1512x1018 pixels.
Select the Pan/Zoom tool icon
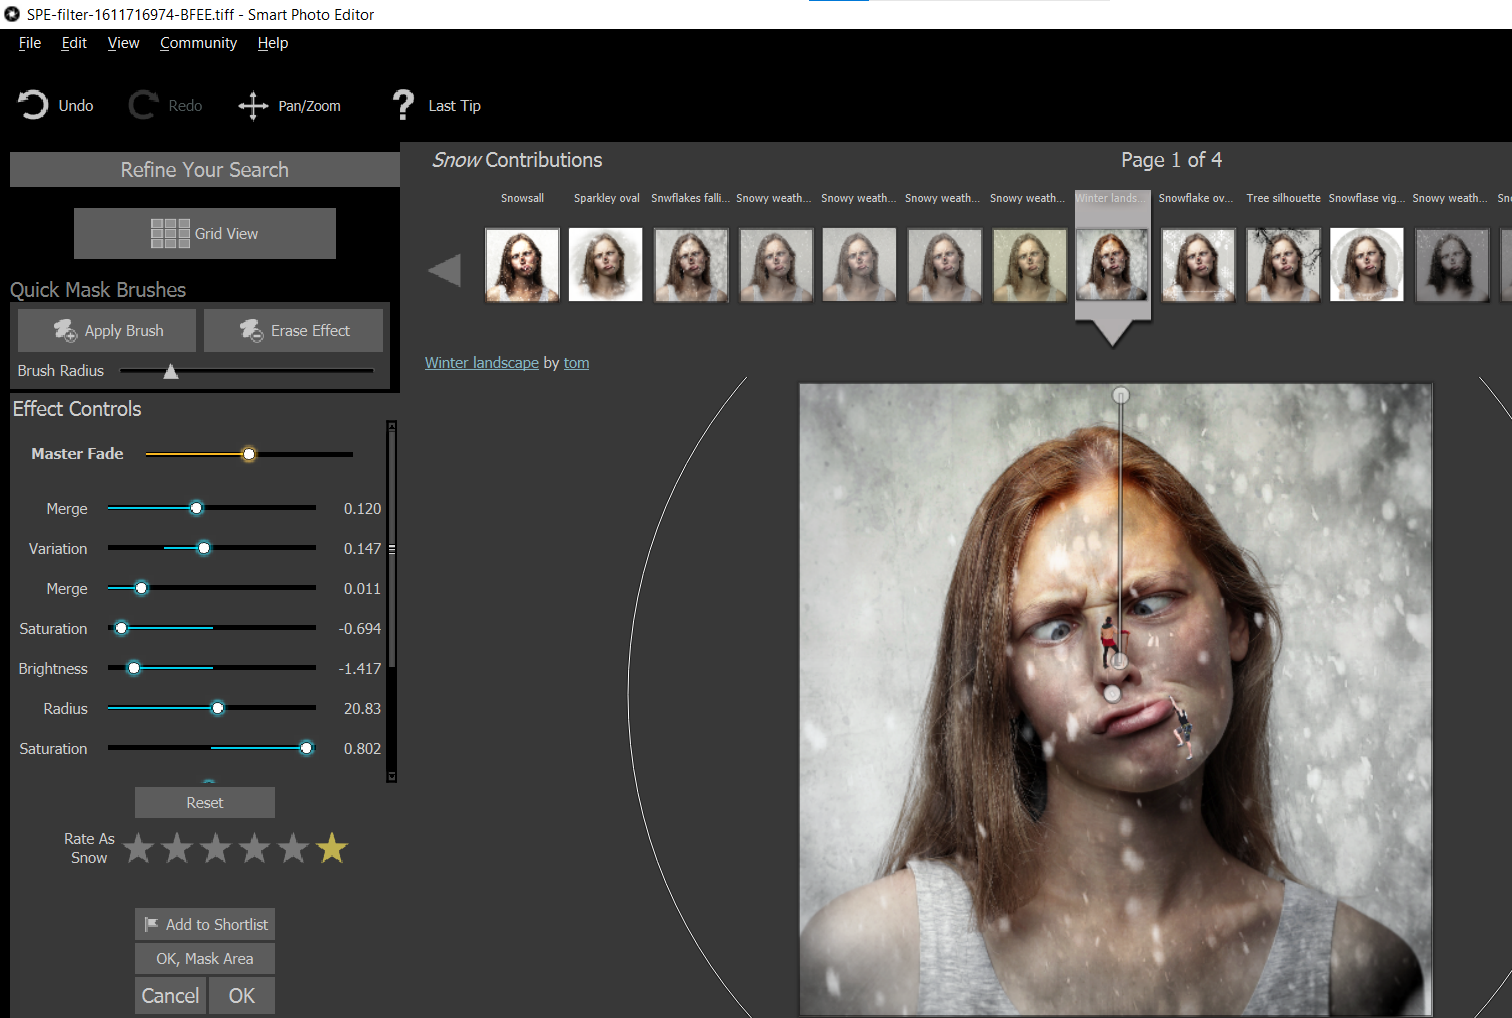tap(253, 105)
